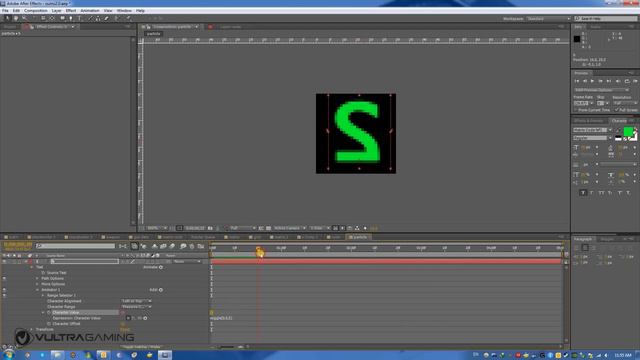This screenshot has width=640, height=360.
Task: Click the Search Help field
Action: coord(606,19)
